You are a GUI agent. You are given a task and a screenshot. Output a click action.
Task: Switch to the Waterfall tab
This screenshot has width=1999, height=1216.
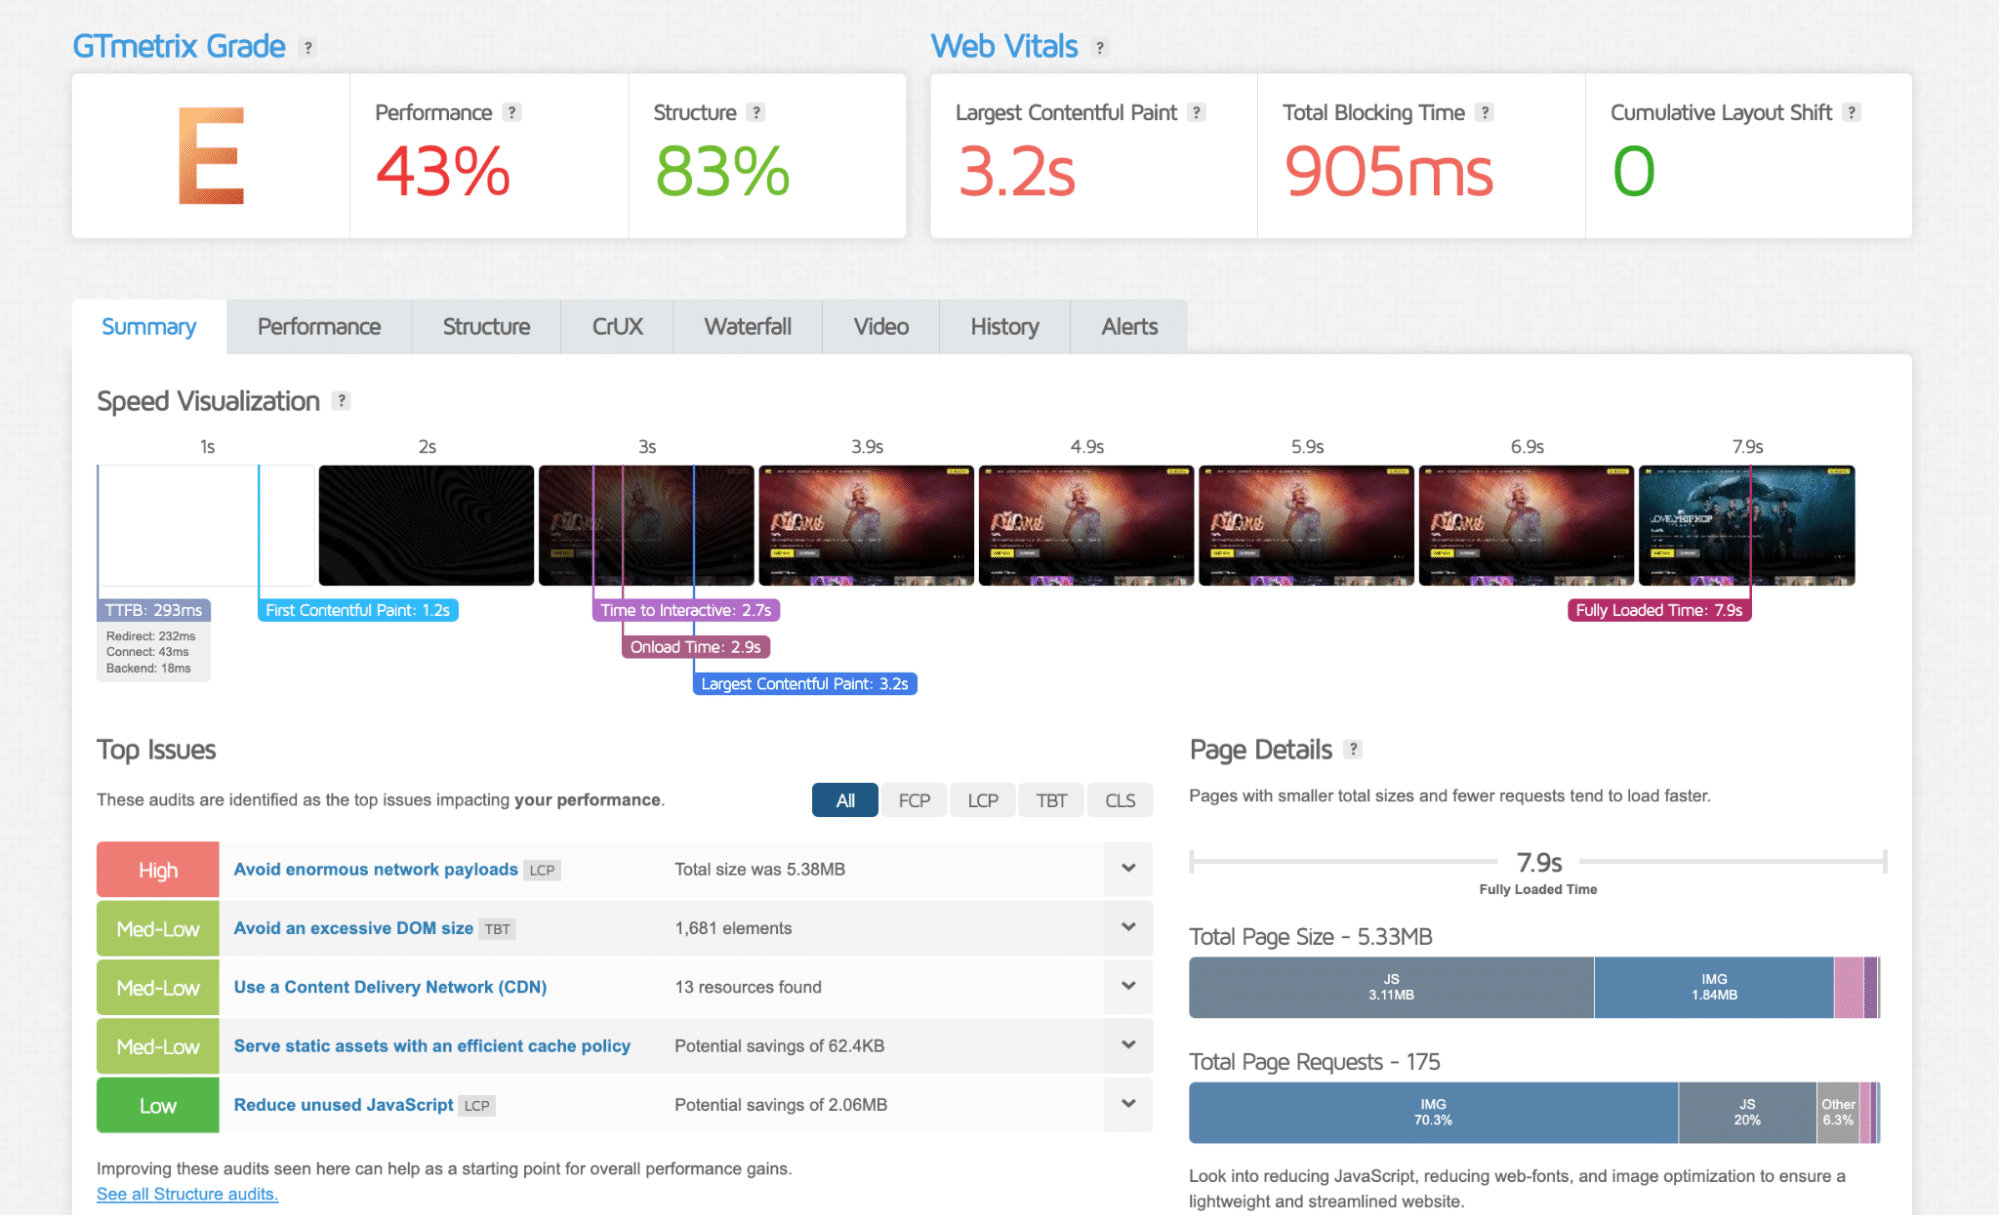[747, 326]
